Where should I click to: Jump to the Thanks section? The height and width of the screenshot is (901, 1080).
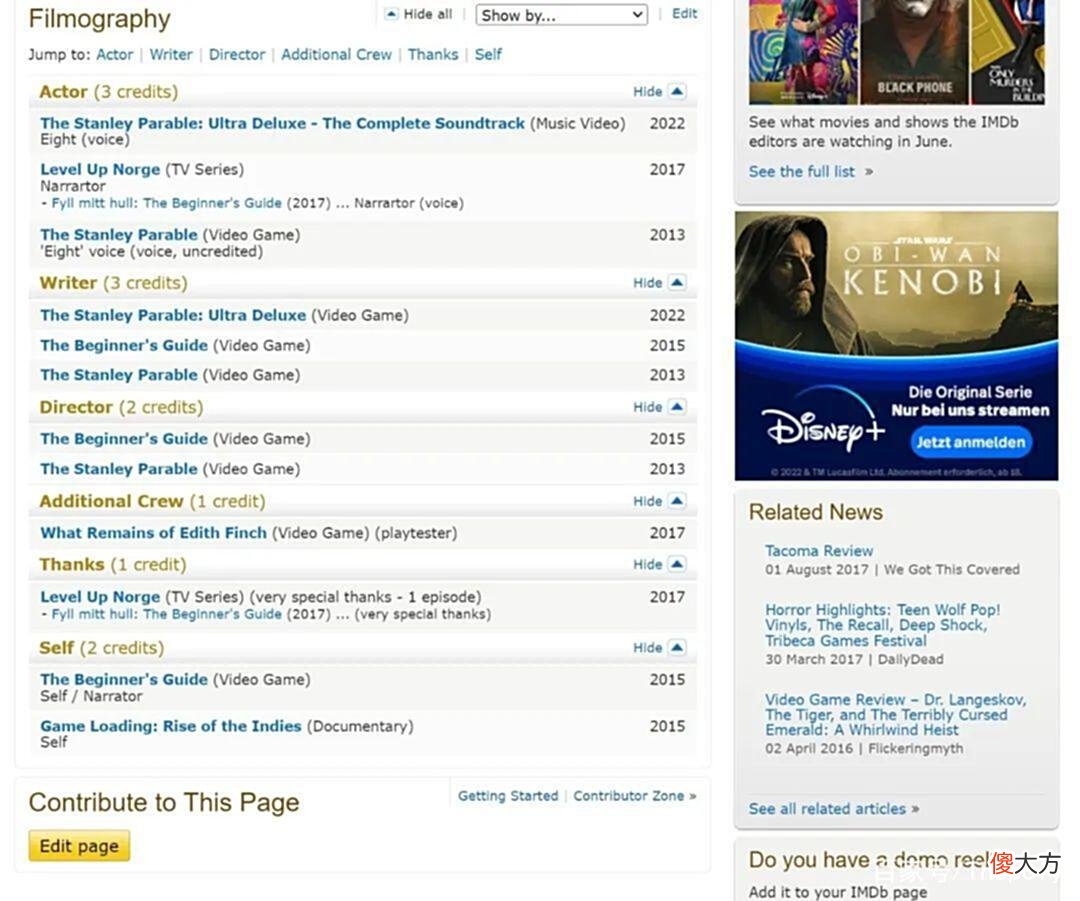click(x=433, y=54)
